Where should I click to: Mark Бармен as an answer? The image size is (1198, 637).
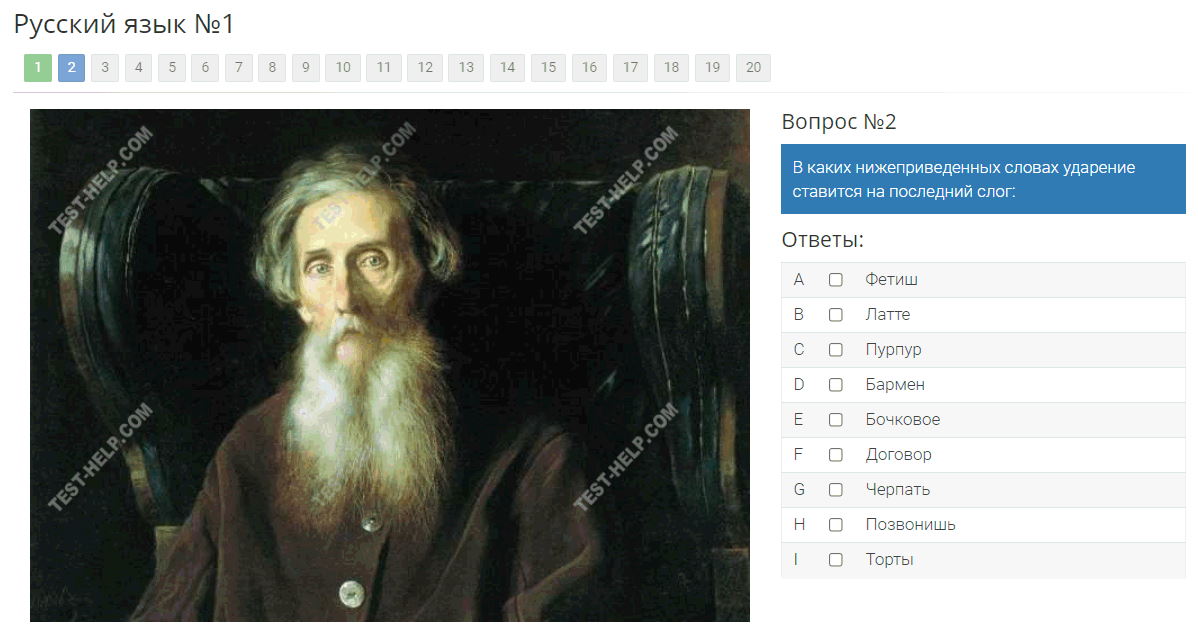[836, 385]
